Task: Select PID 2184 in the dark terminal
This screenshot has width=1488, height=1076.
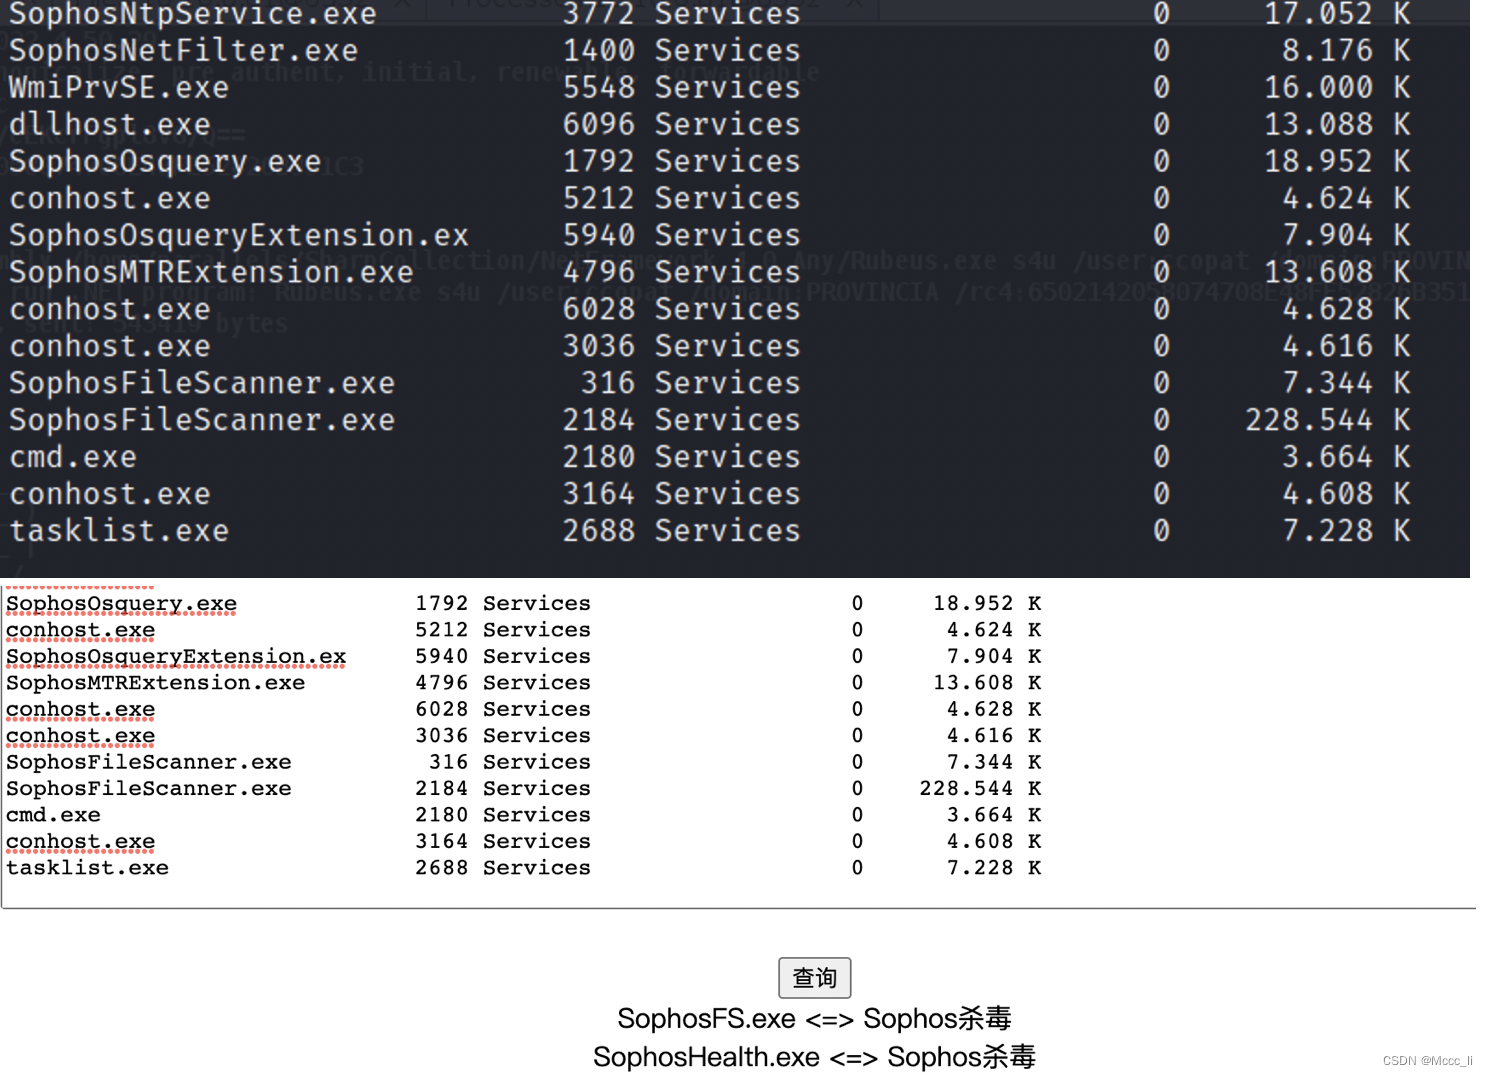Action: pyautogui.click(x=598, y=421)
